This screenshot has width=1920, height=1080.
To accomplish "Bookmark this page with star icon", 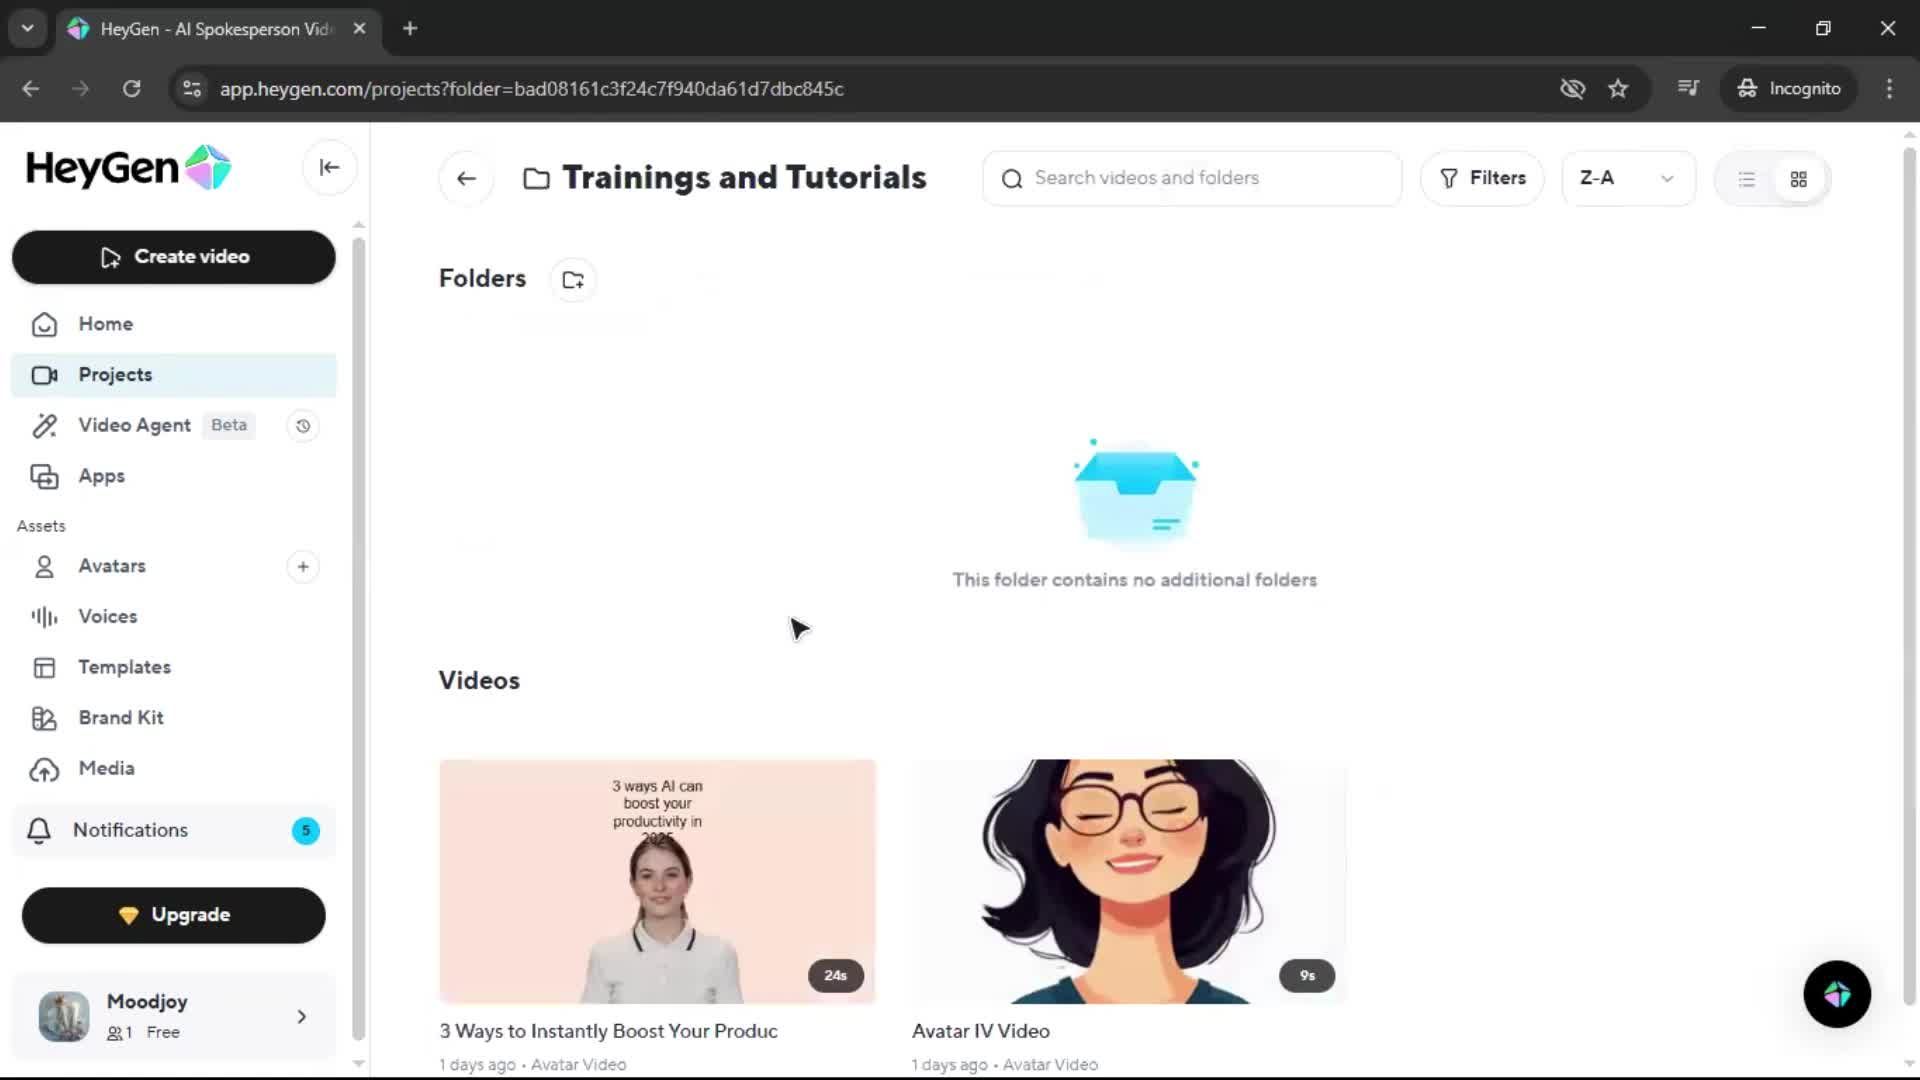I will (1618, 89).
